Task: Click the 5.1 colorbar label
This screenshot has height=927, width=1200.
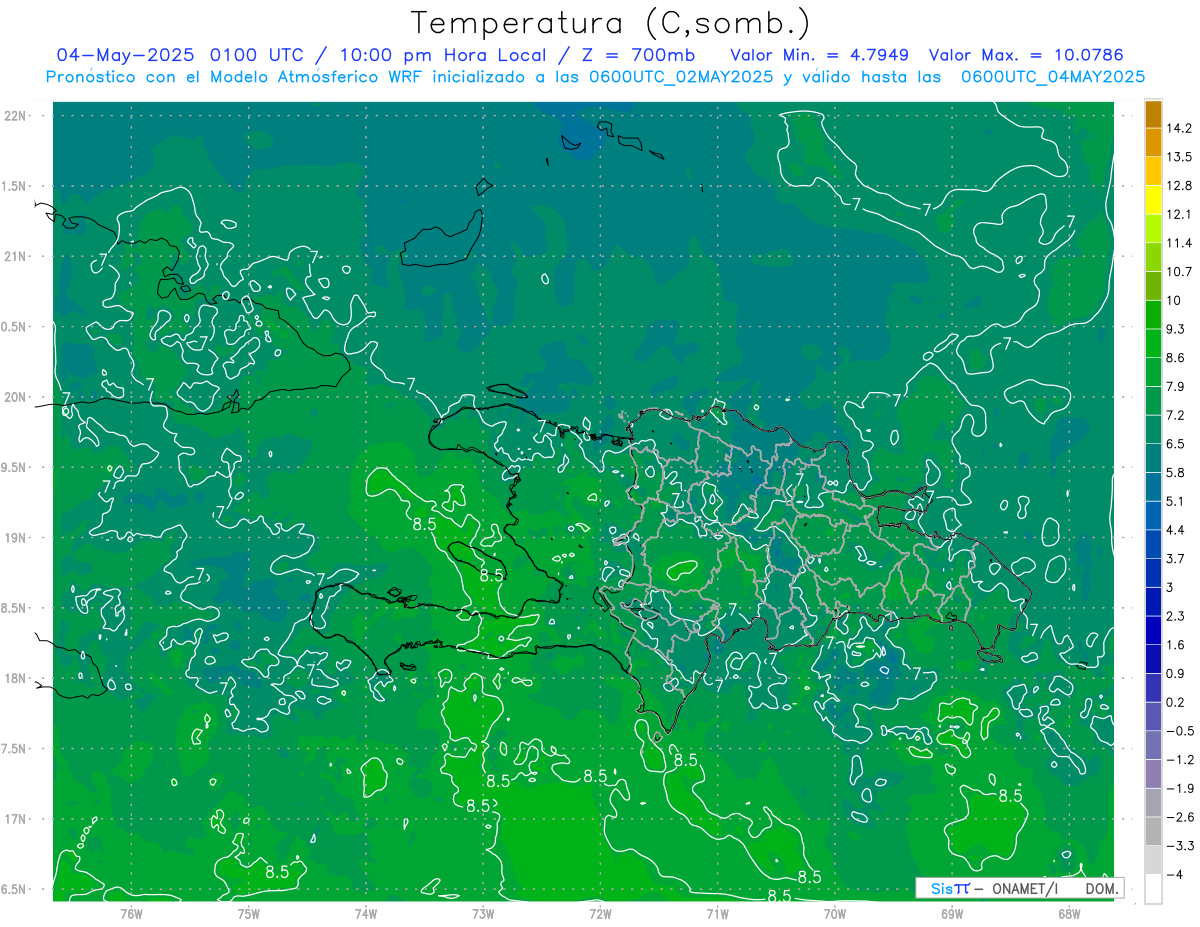Action: click(x=1176, y=501)
